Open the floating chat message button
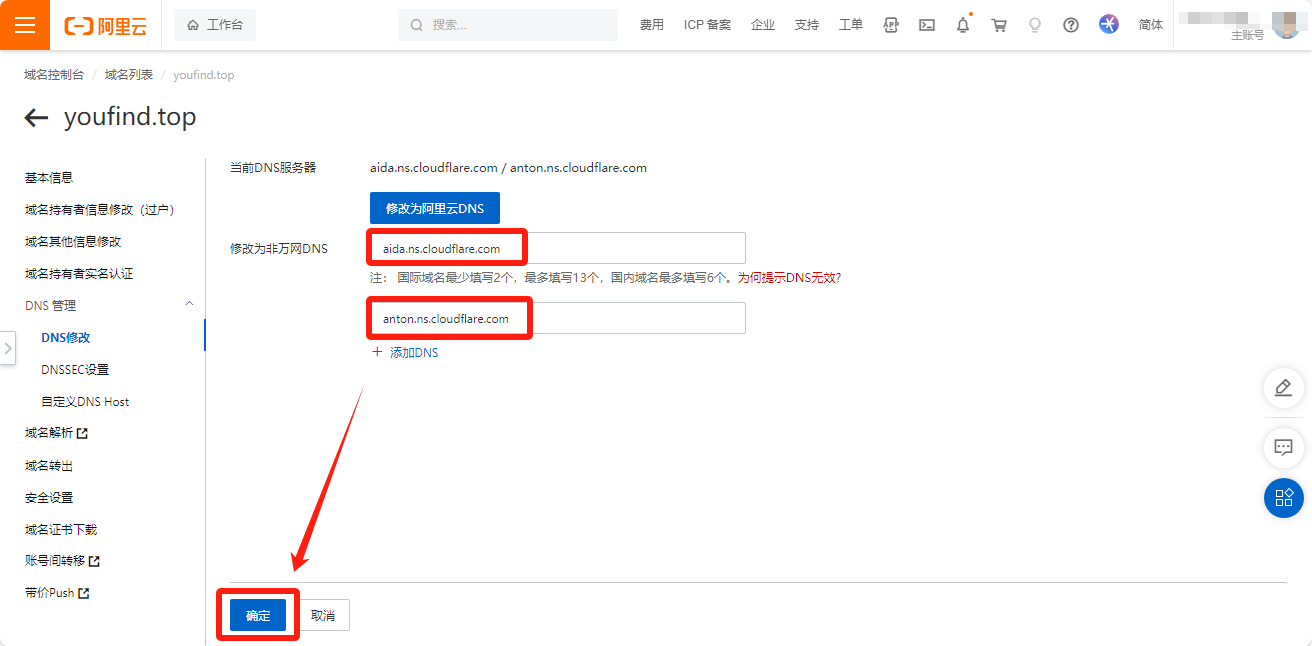This screenshot has height=646, width=1312. click(1283, 447)
